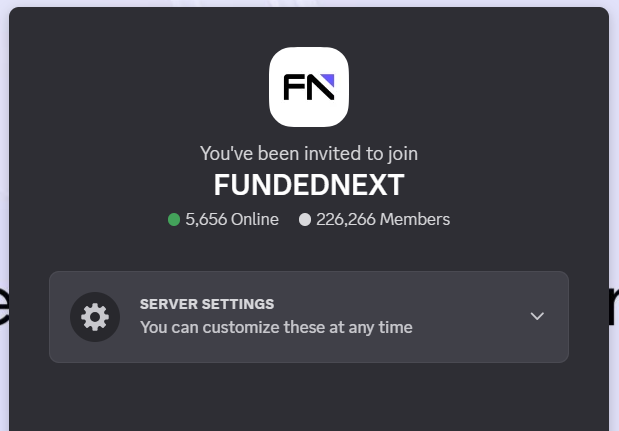Image resolution: width=619 pixels, height=431 pixels.
Task: Click 'You've been invited to join' text
Action: (309, 154)
